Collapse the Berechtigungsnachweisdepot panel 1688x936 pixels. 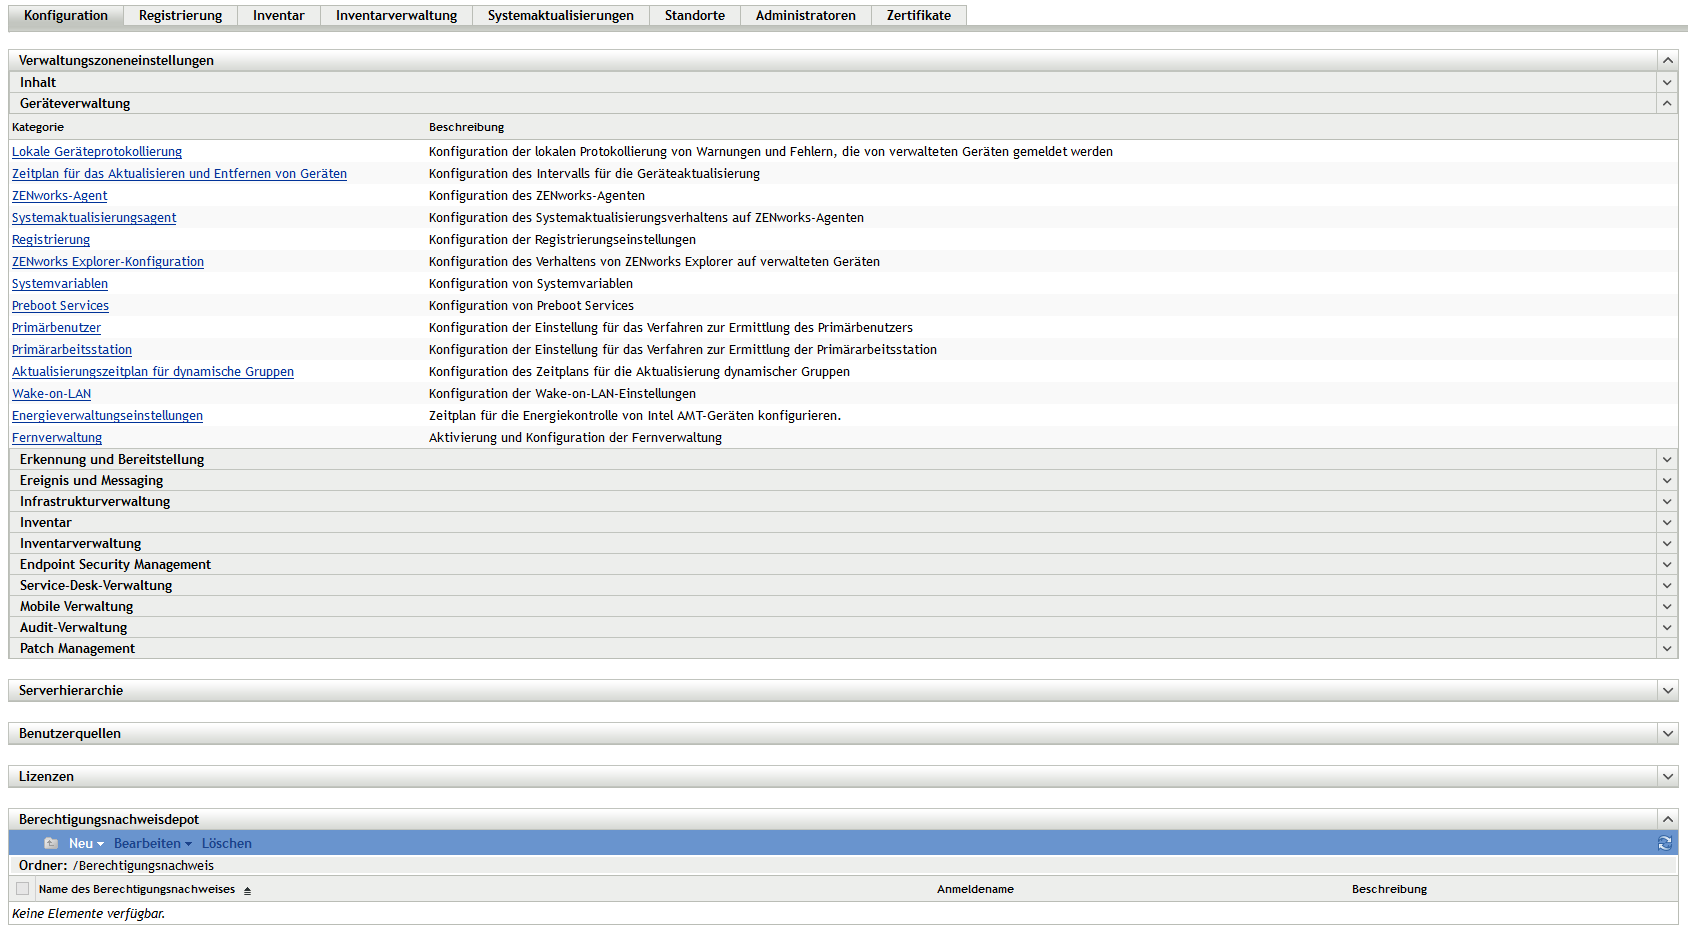pos(1667,819)
